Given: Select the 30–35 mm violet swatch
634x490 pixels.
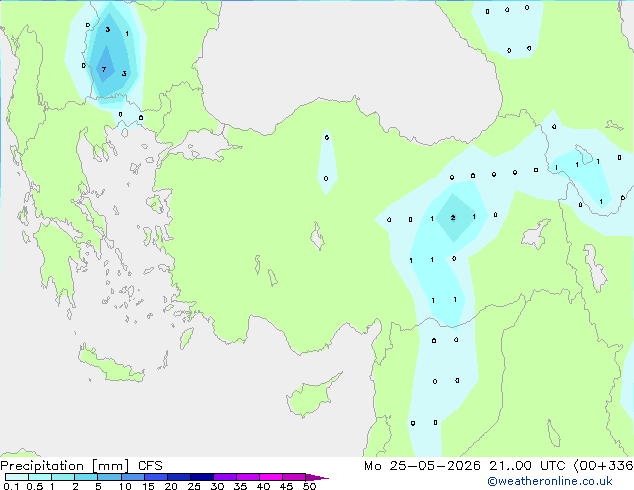Looking at the screenshot, I should (x=225, y=477).
